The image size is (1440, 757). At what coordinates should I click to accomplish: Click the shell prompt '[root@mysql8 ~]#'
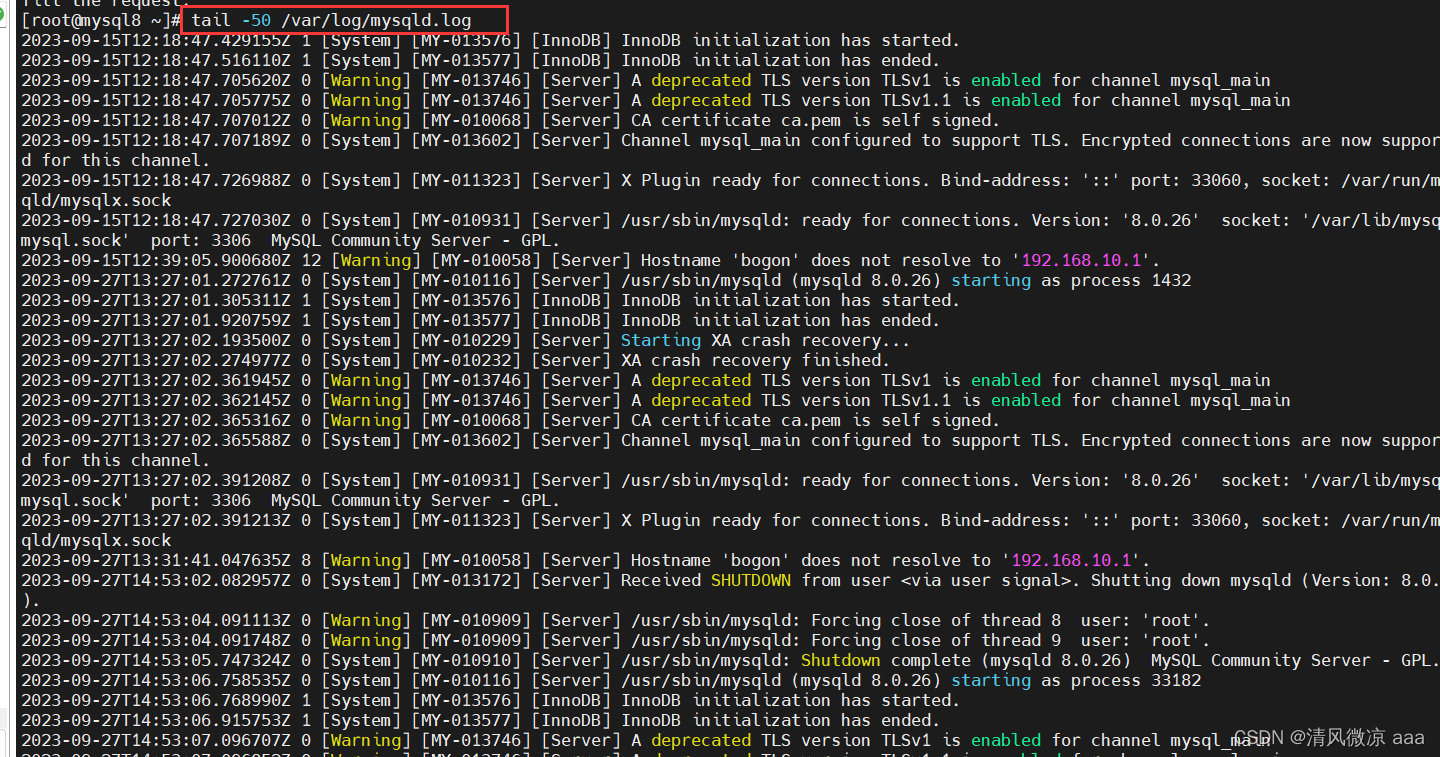pos(101,20)
